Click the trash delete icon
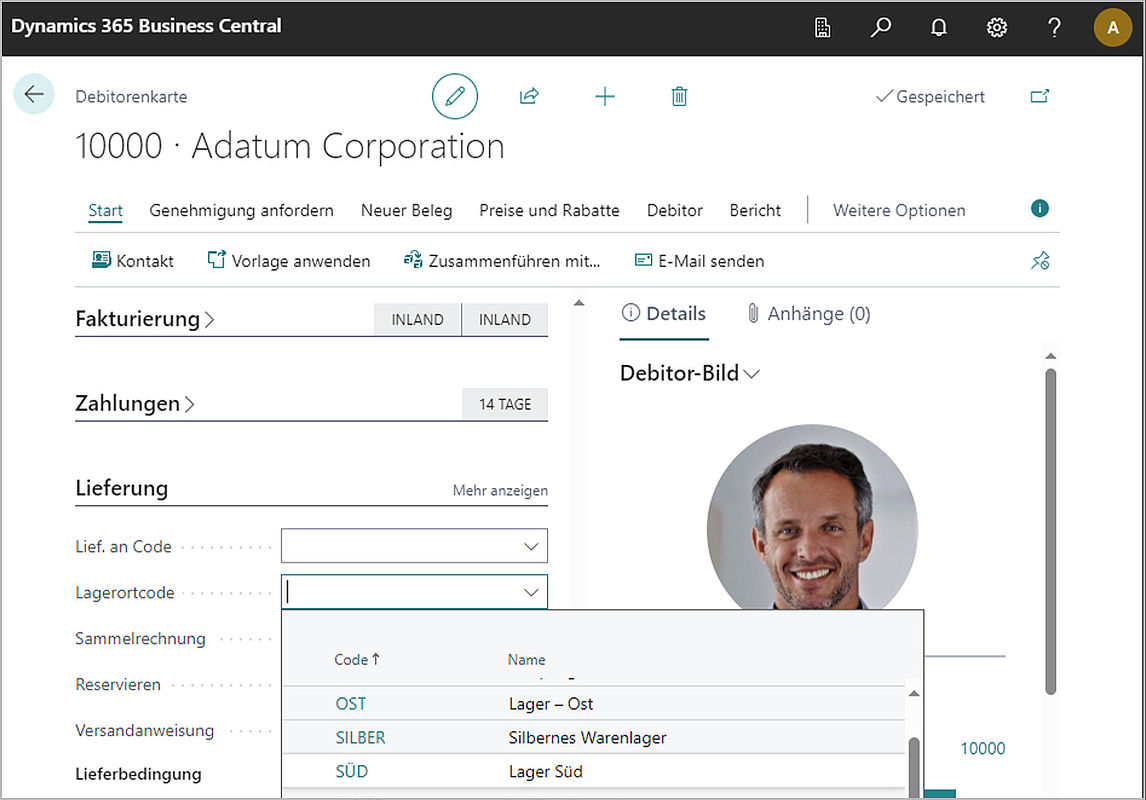1146x800 pixels. pyautogui.click(x=679, y=96)
